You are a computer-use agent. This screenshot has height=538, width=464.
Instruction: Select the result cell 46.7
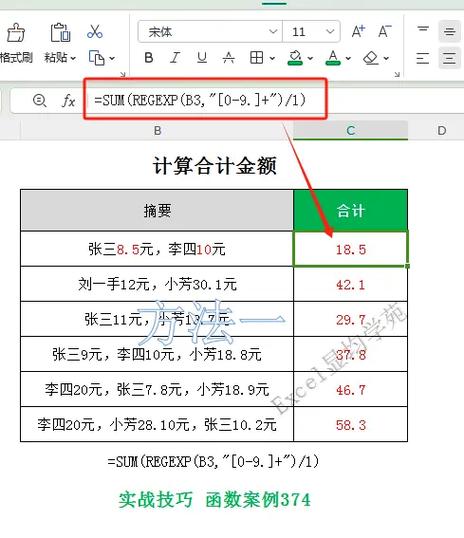tap(350, 389)
